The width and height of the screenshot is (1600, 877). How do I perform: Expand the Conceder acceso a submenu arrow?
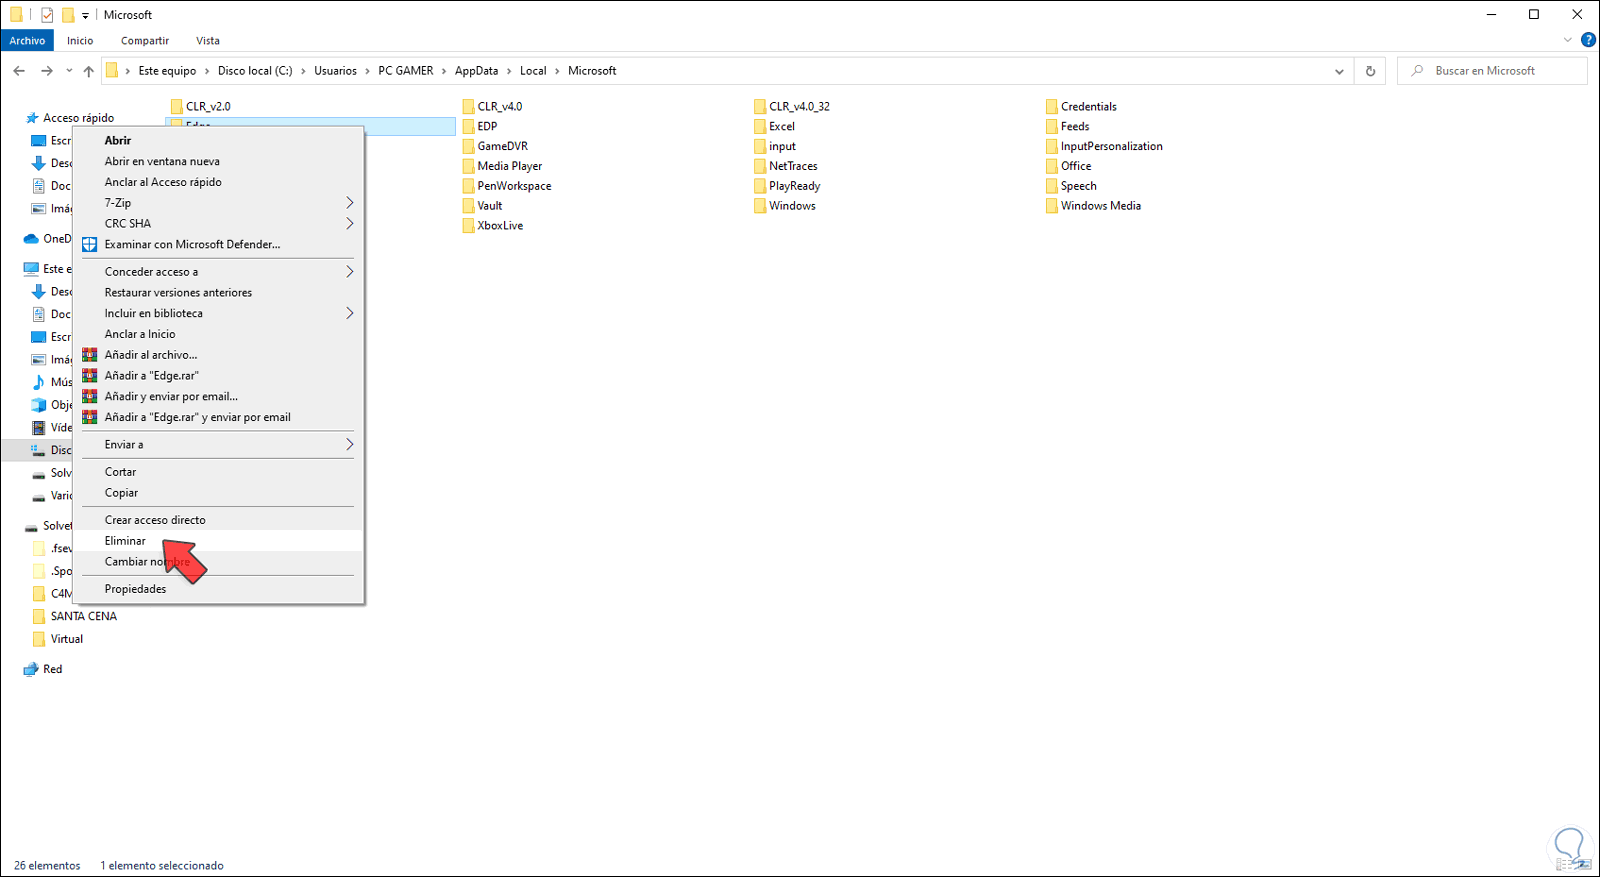point(350,272)
